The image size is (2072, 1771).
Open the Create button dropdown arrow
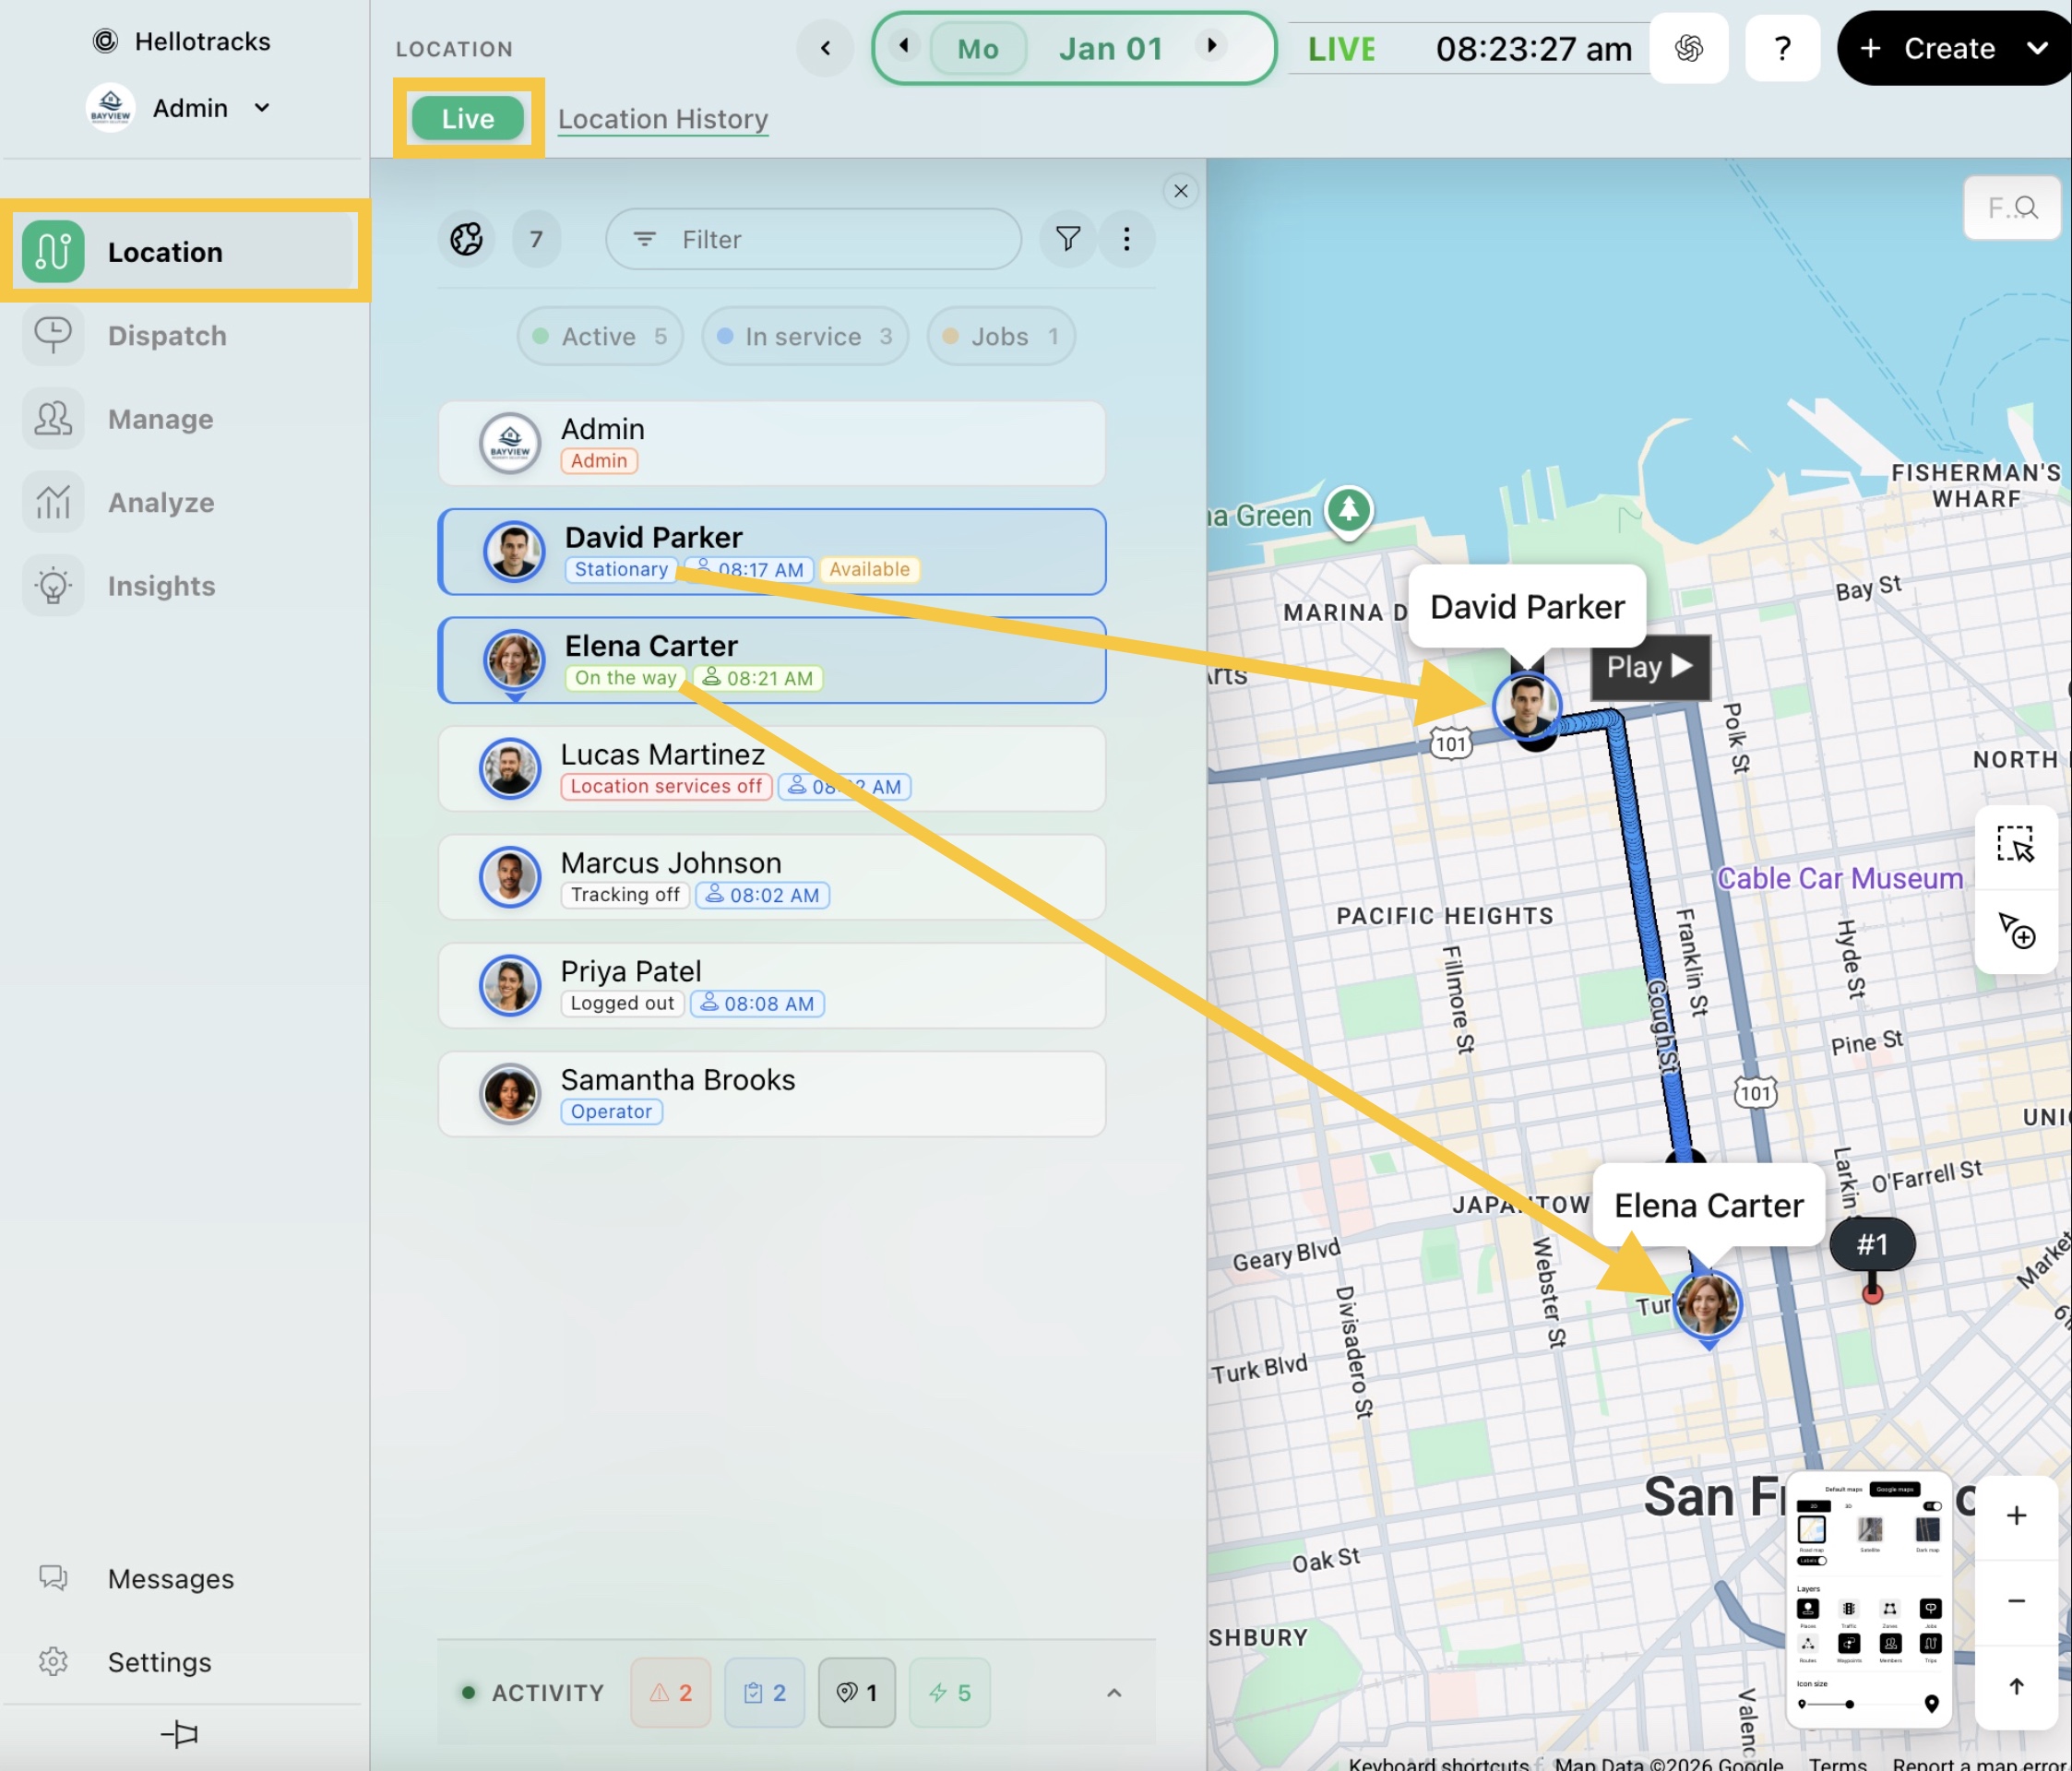coord(2037,48)
